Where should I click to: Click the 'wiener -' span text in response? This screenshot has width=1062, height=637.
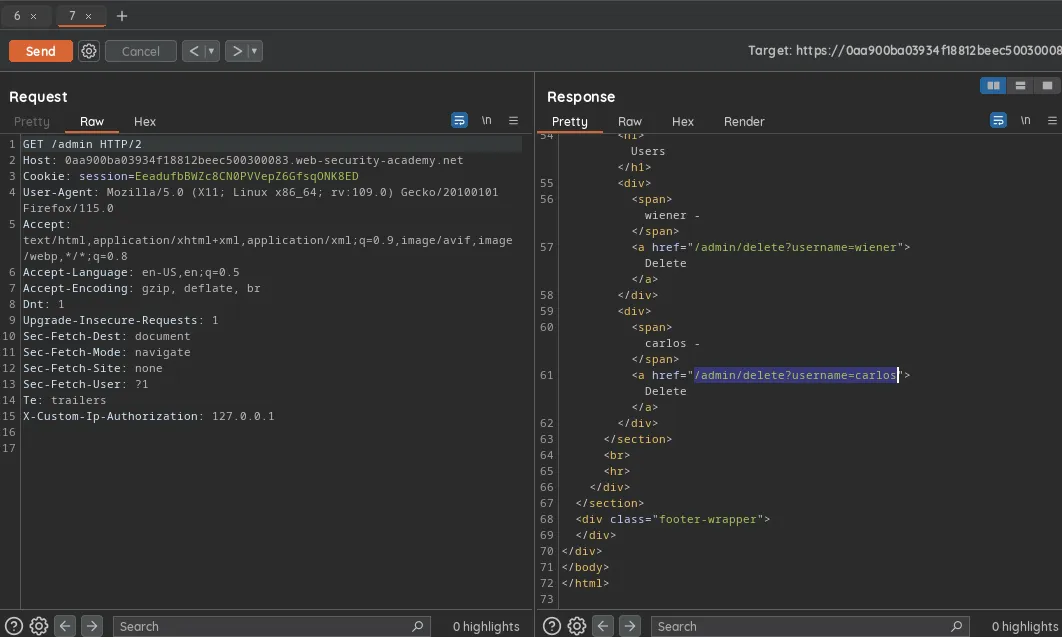[x=672, y=215]
